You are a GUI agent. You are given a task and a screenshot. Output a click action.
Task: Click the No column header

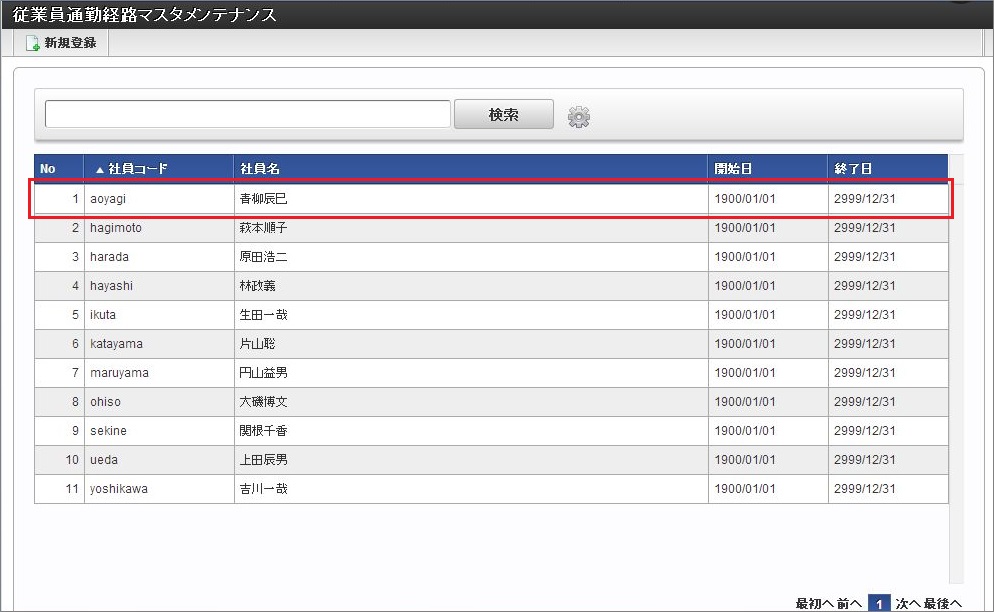coord(59,169)
